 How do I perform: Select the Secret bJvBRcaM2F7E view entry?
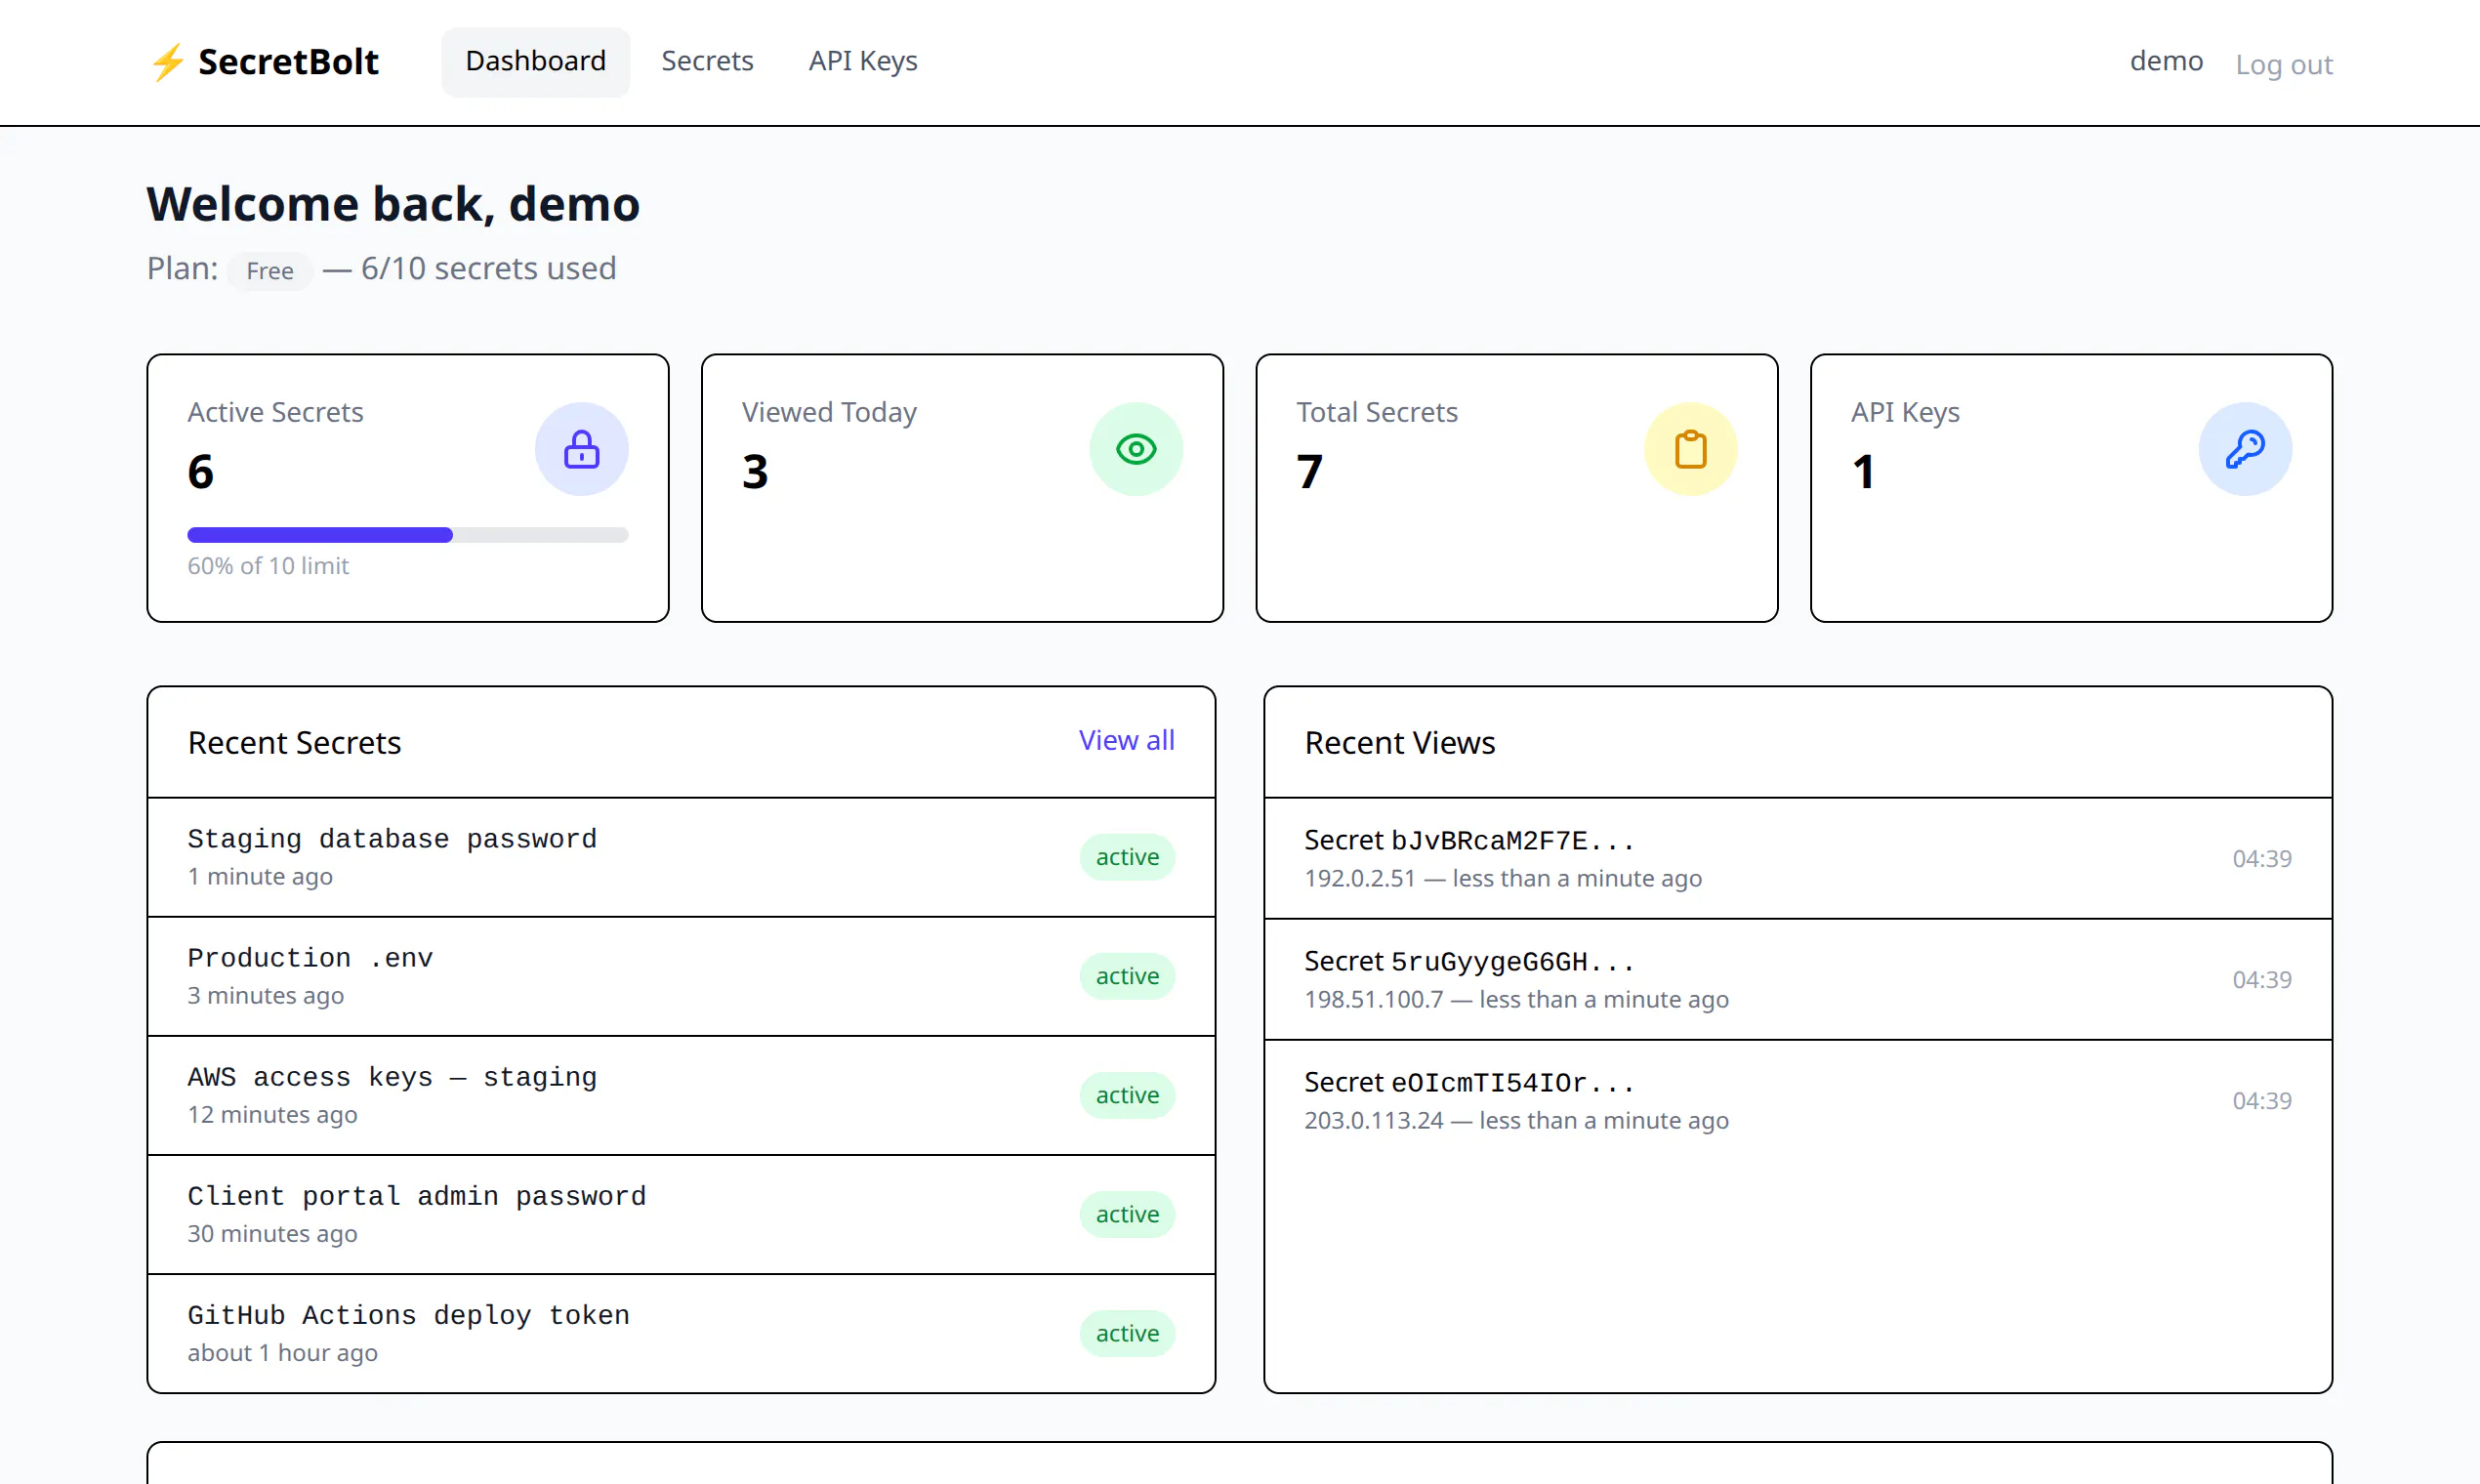click(x=1798, y=858)
